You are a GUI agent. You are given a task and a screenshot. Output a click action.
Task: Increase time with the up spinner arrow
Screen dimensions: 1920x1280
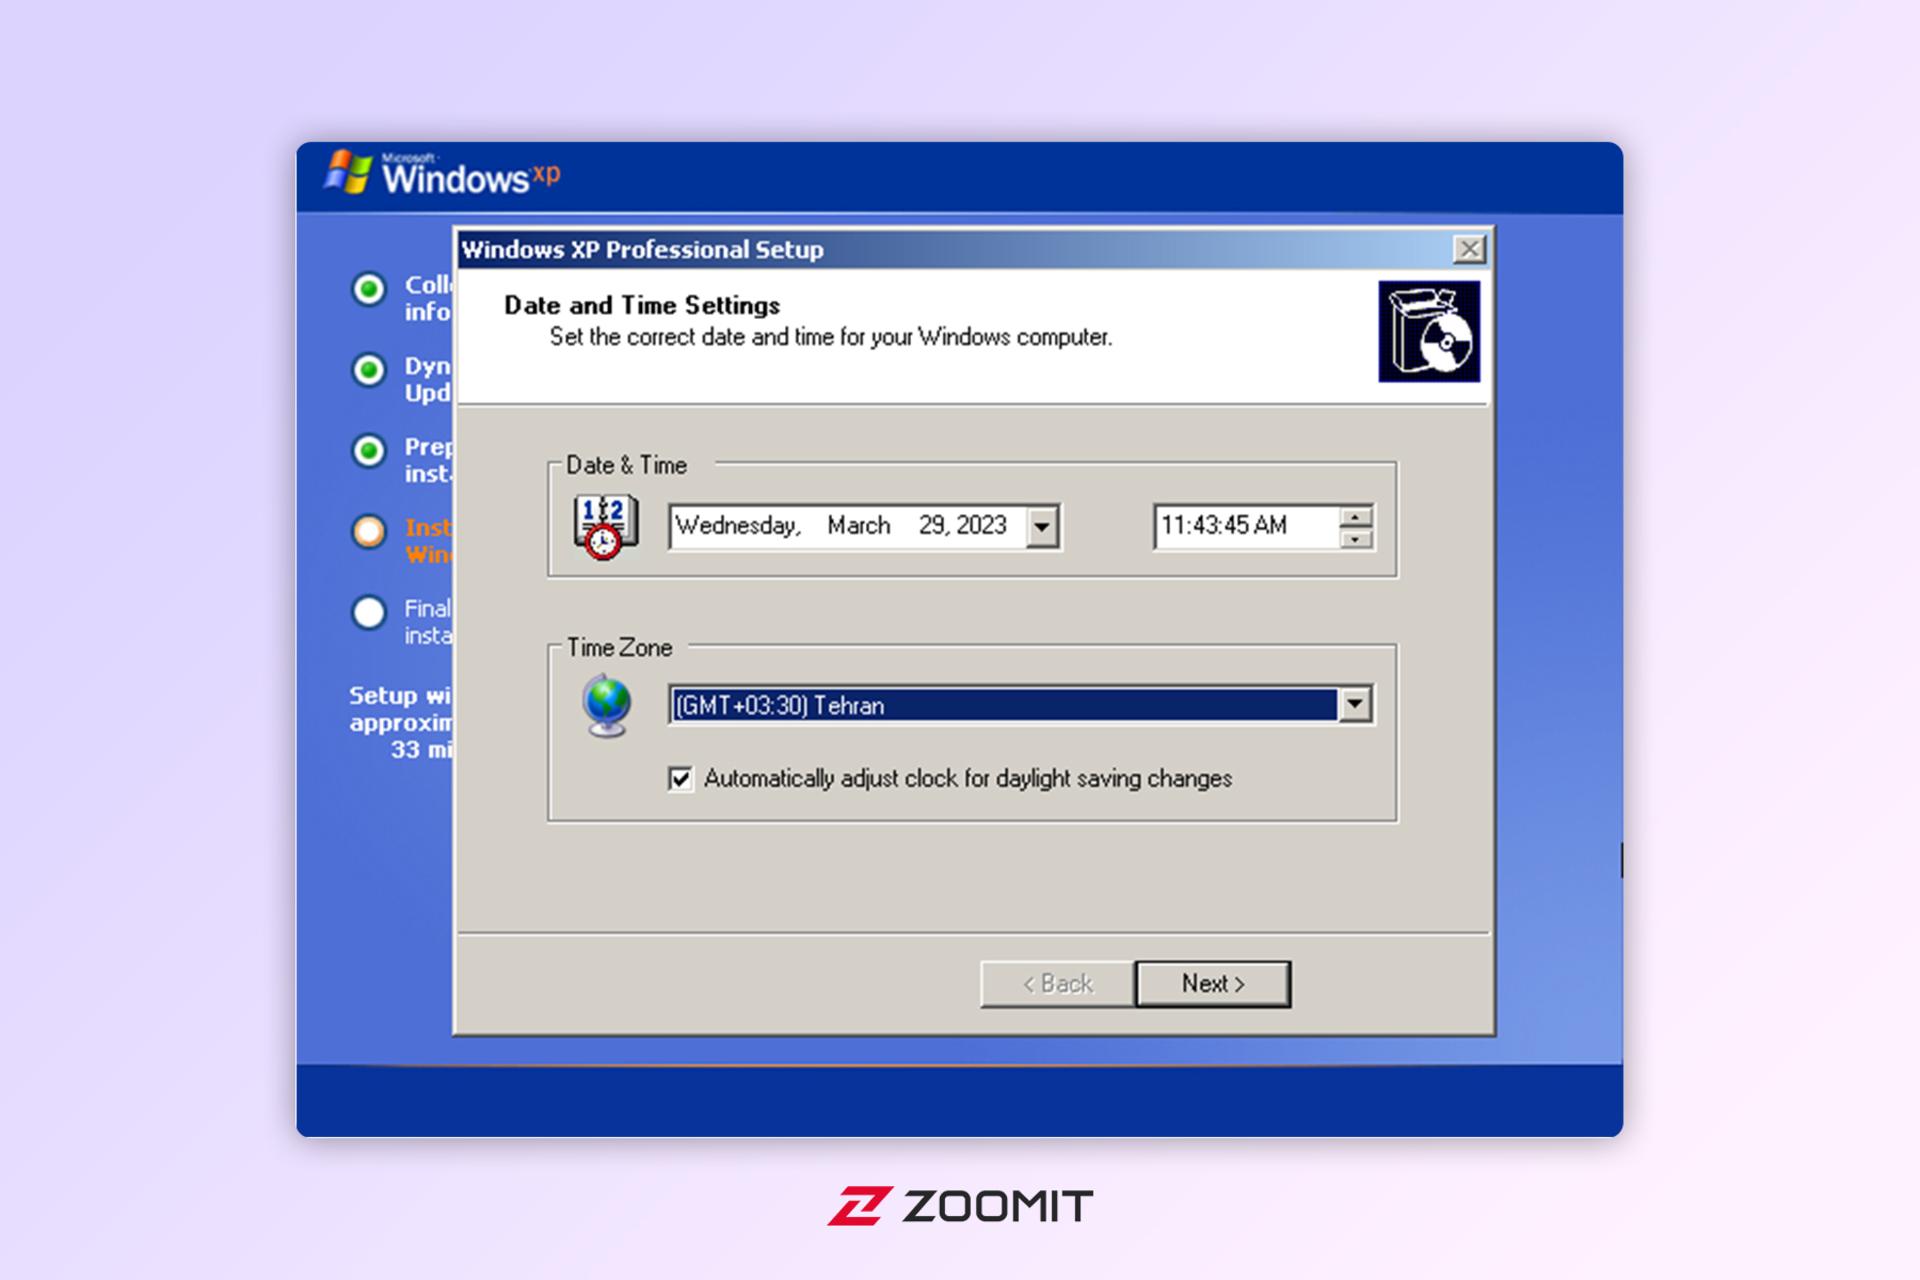(1356, 517)
